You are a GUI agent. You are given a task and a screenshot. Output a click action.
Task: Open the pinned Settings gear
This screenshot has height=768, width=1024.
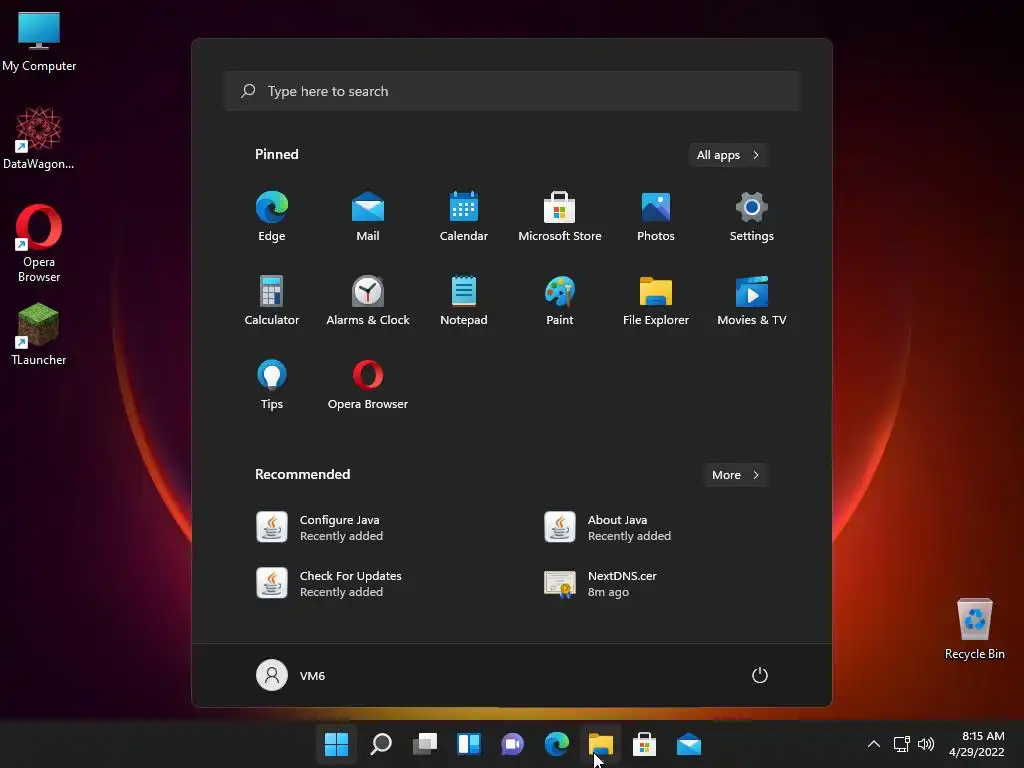coord(752,216)
